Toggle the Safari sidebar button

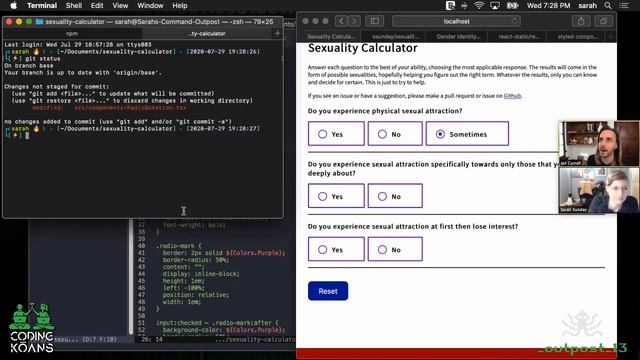pos(374,21)
